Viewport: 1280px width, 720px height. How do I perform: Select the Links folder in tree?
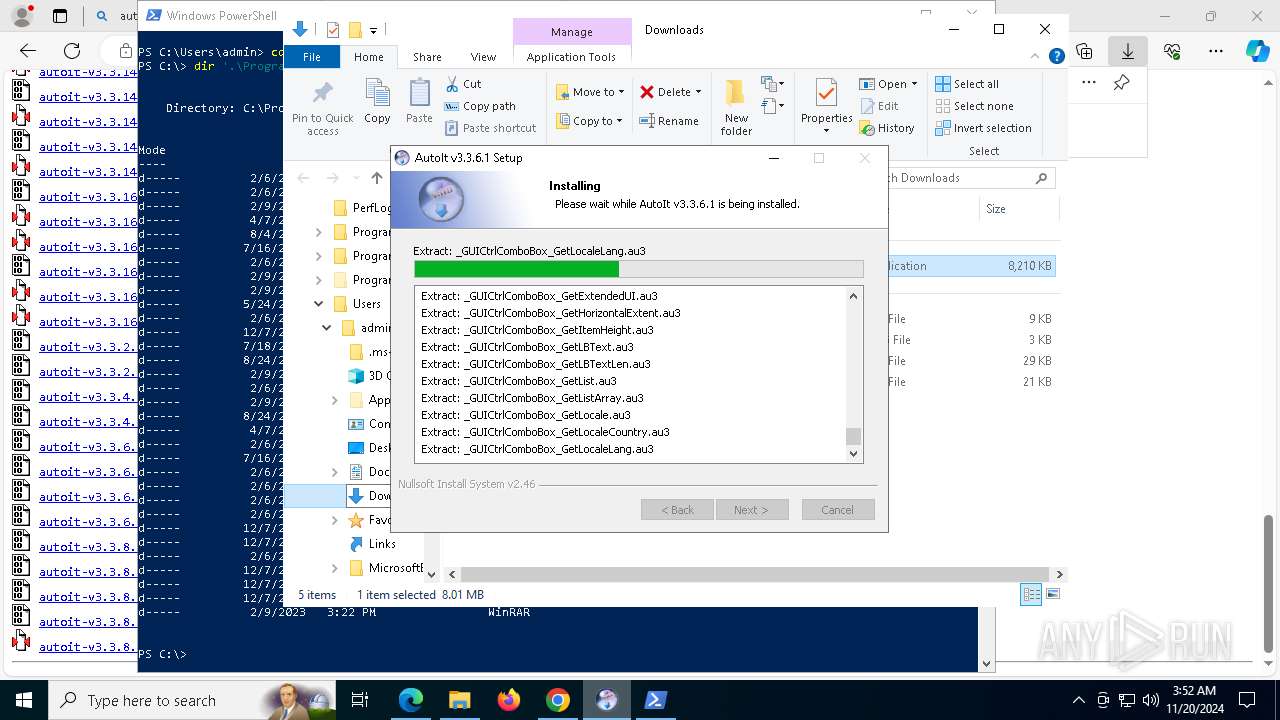(382, 544)
